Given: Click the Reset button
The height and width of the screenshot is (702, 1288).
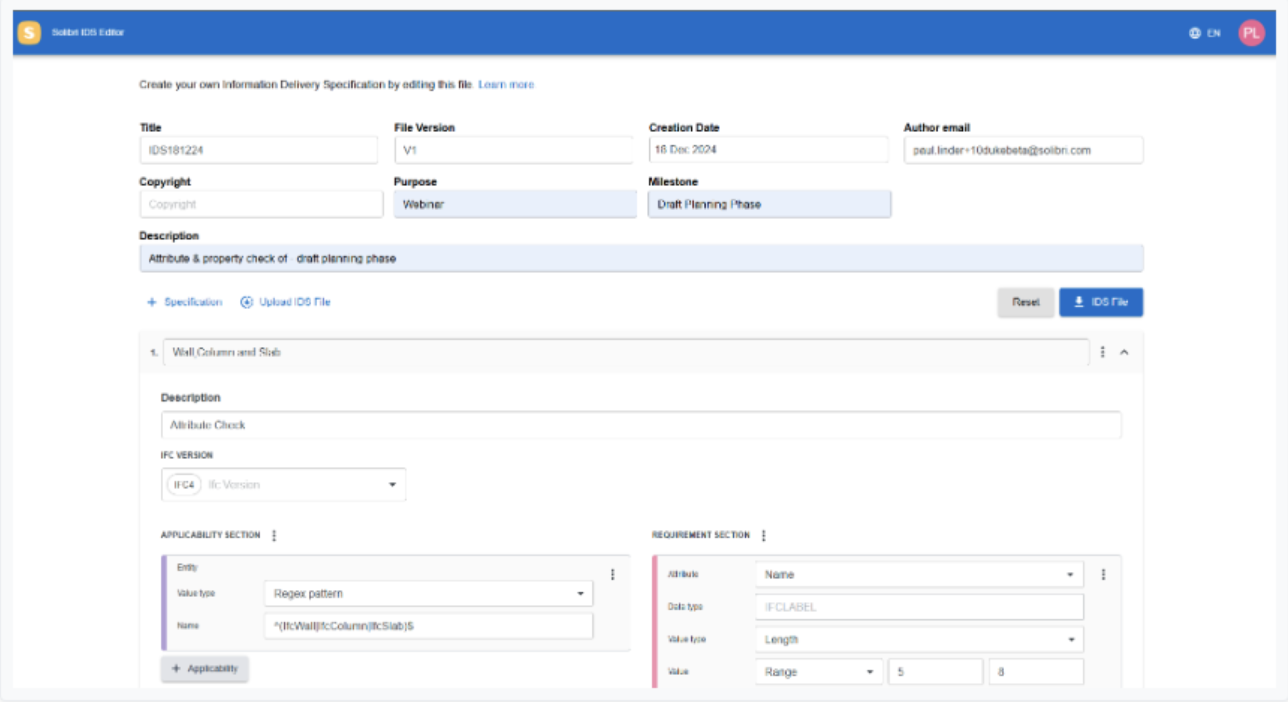Looking at the screenshot, I should [1026, 303].
